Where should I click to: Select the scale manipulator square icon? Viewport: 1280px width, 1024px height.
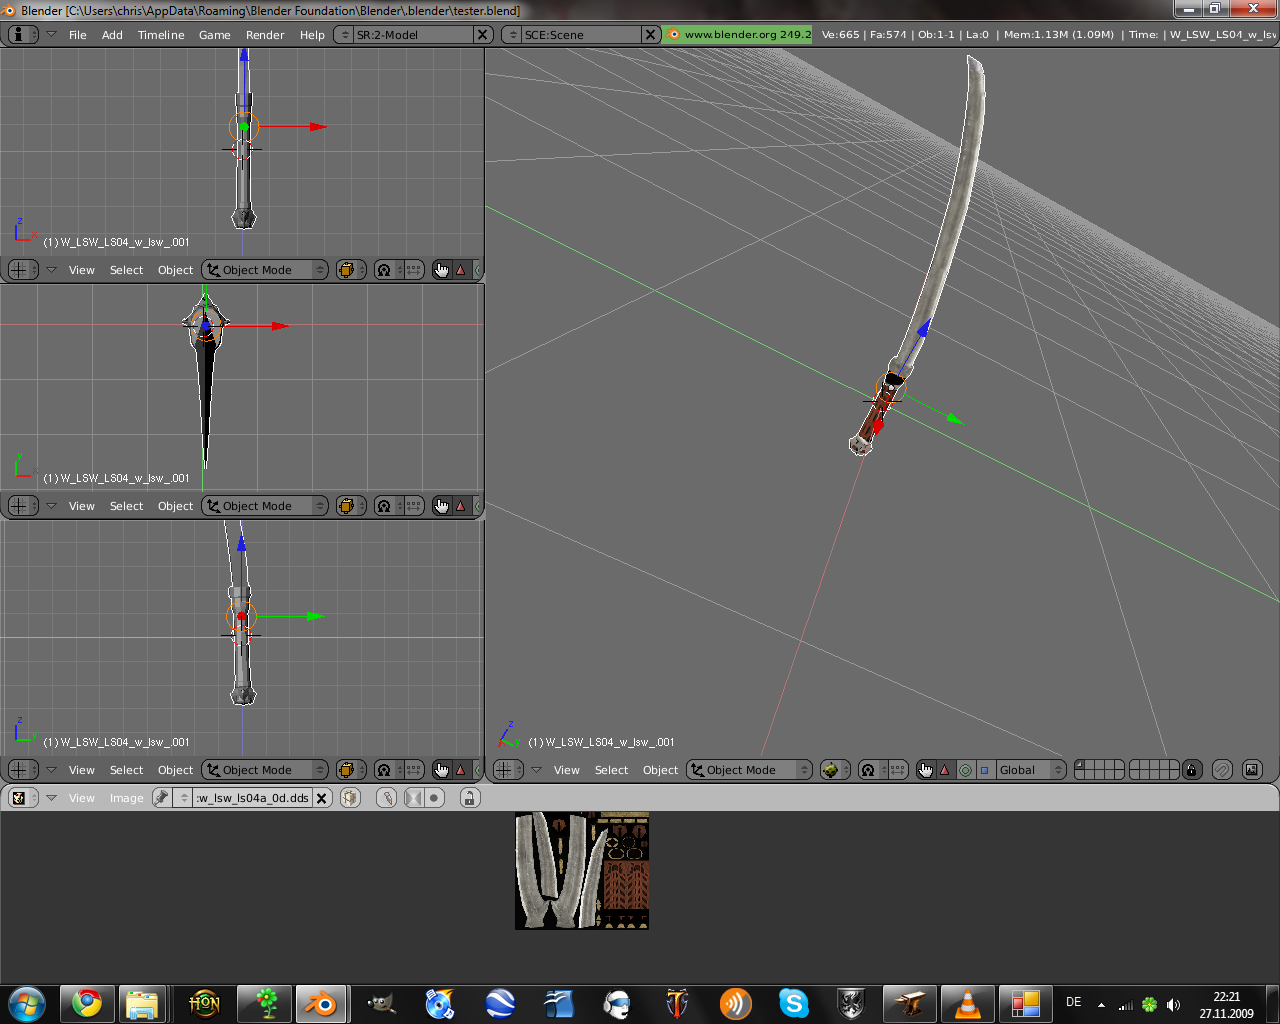[x=984, y=770]
